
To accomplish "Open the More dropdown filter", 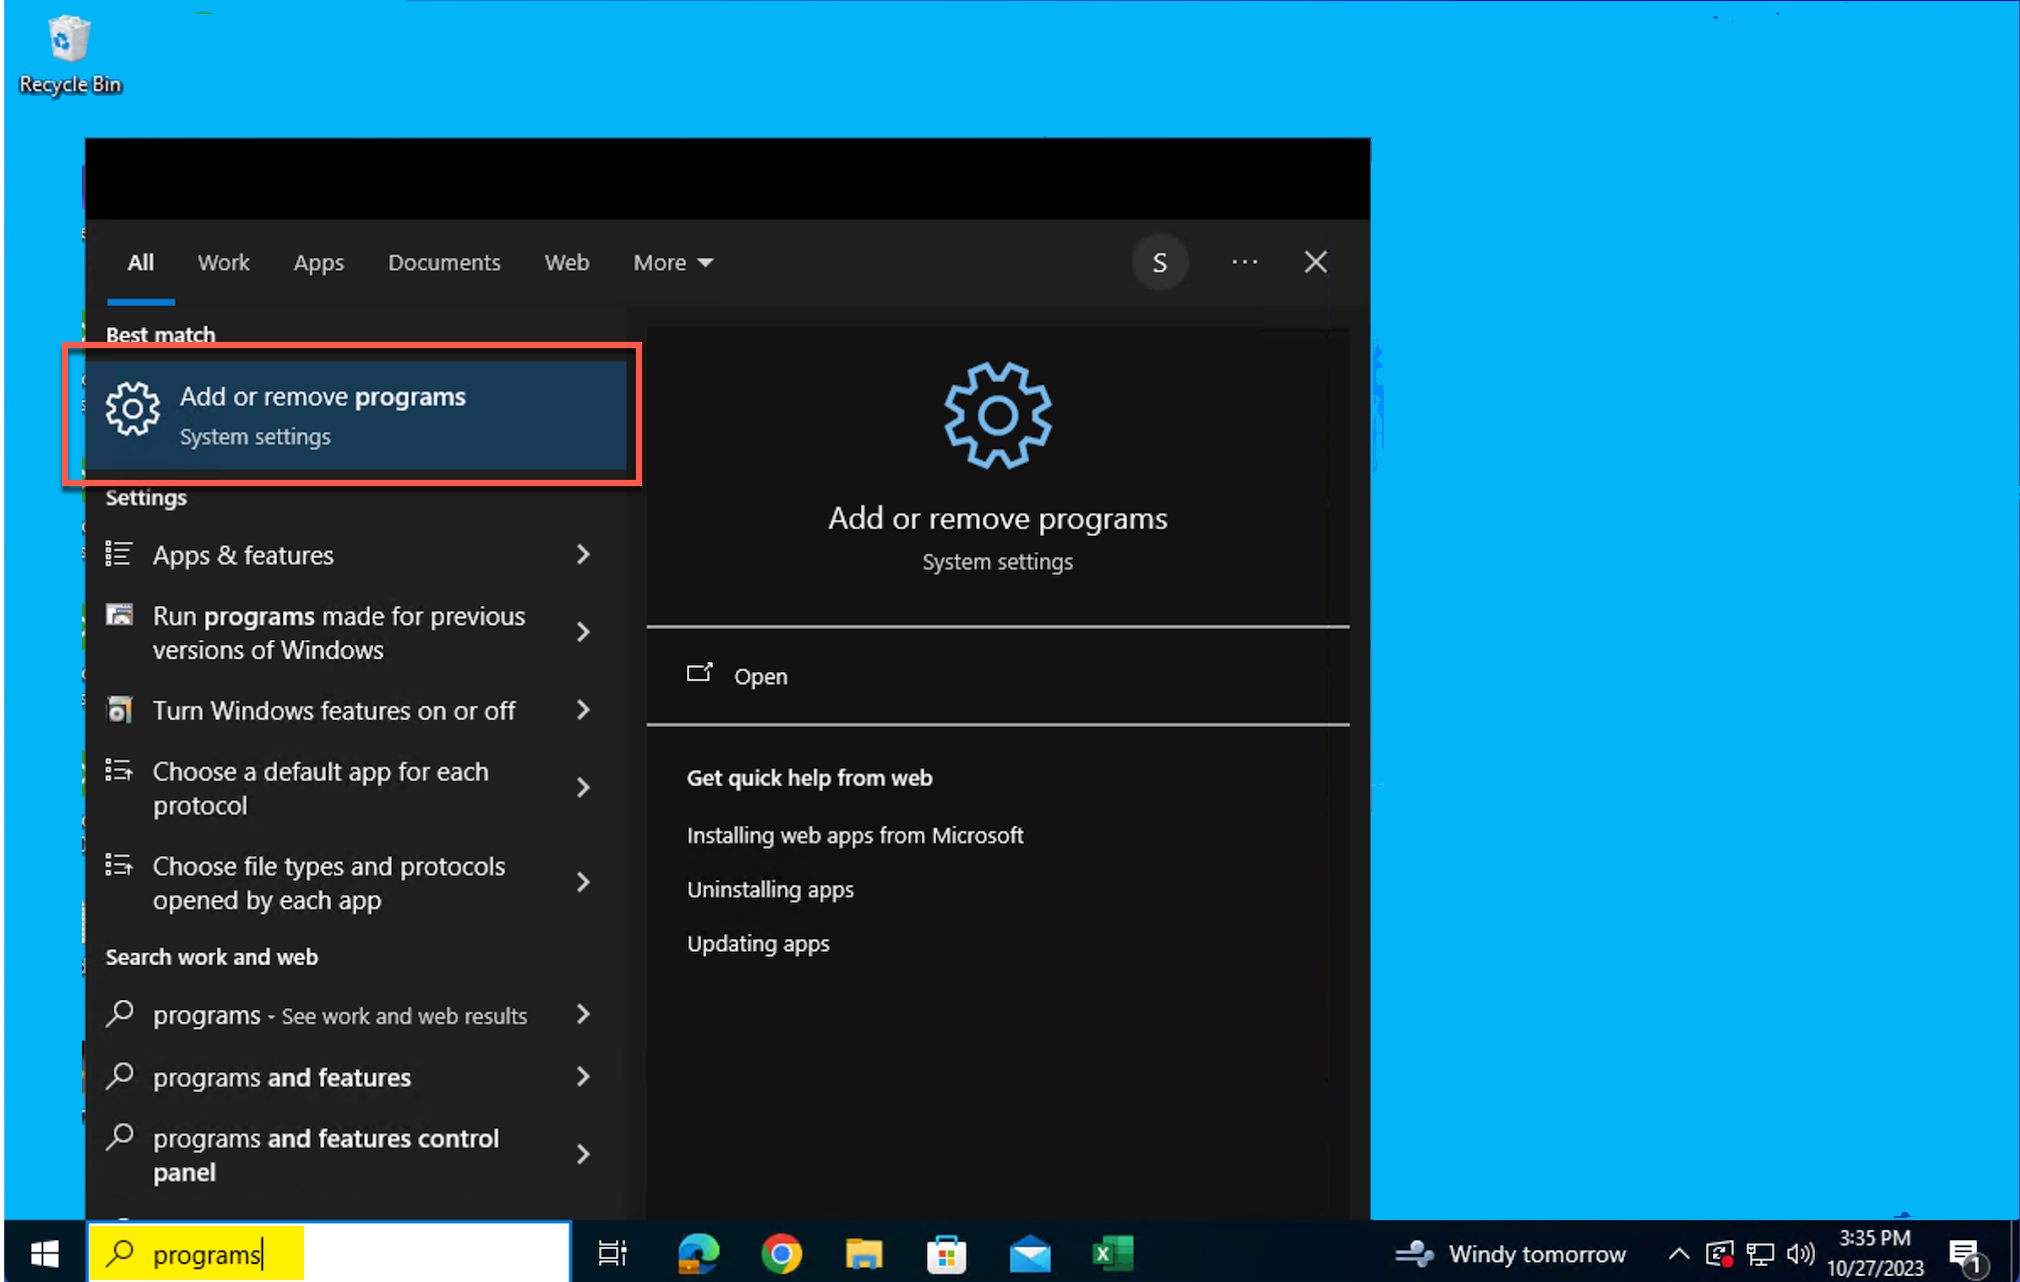I will 673,263.
